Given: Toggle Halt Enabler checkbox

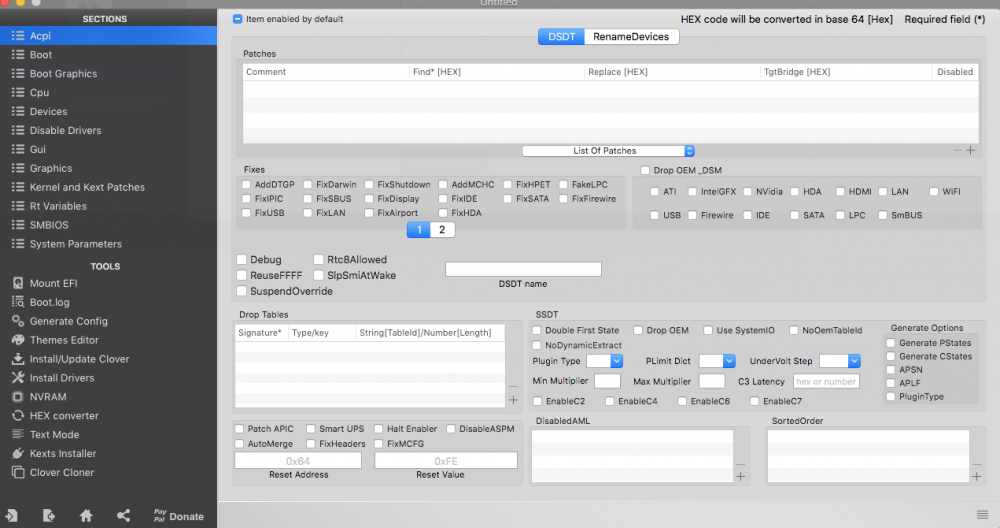Looking at the screenshot, I should click(x=378, y=429).
